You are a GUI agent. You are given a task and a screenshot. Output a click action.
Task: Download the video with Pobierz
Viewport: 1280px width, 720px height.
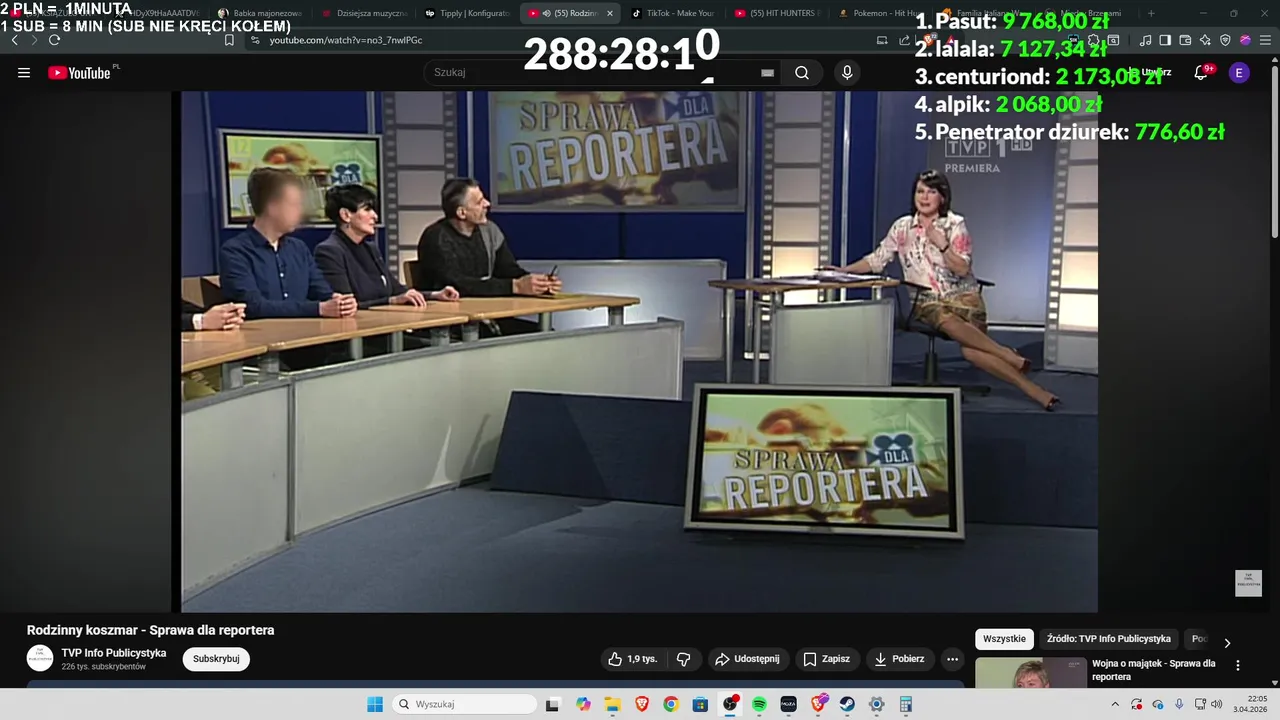point(898,659)
